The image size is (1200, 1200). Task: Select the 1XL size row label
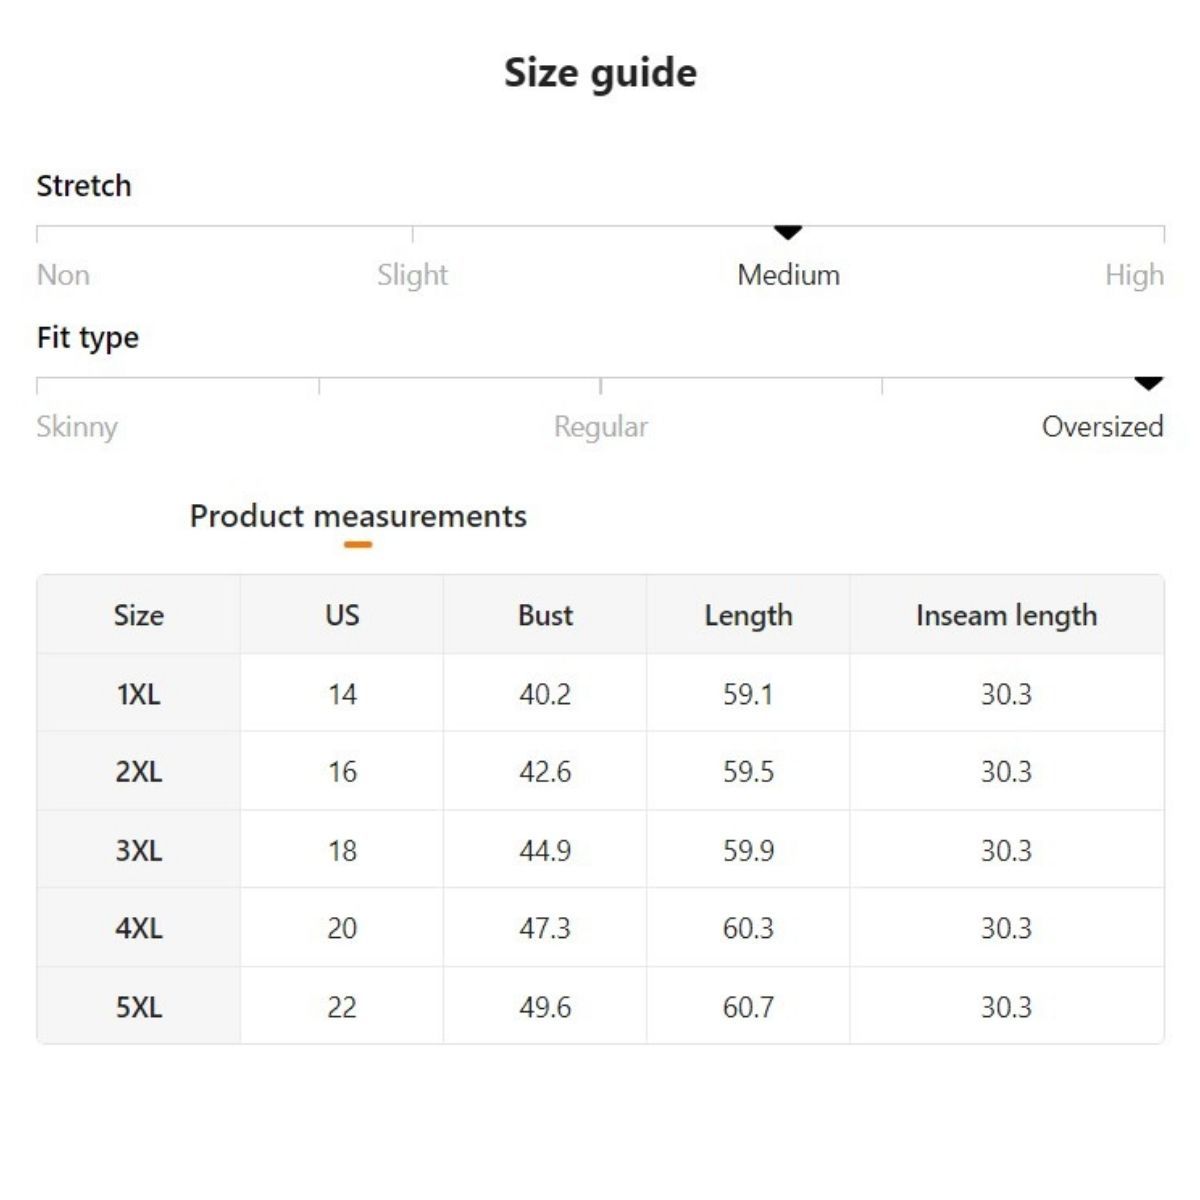(139, 694)
